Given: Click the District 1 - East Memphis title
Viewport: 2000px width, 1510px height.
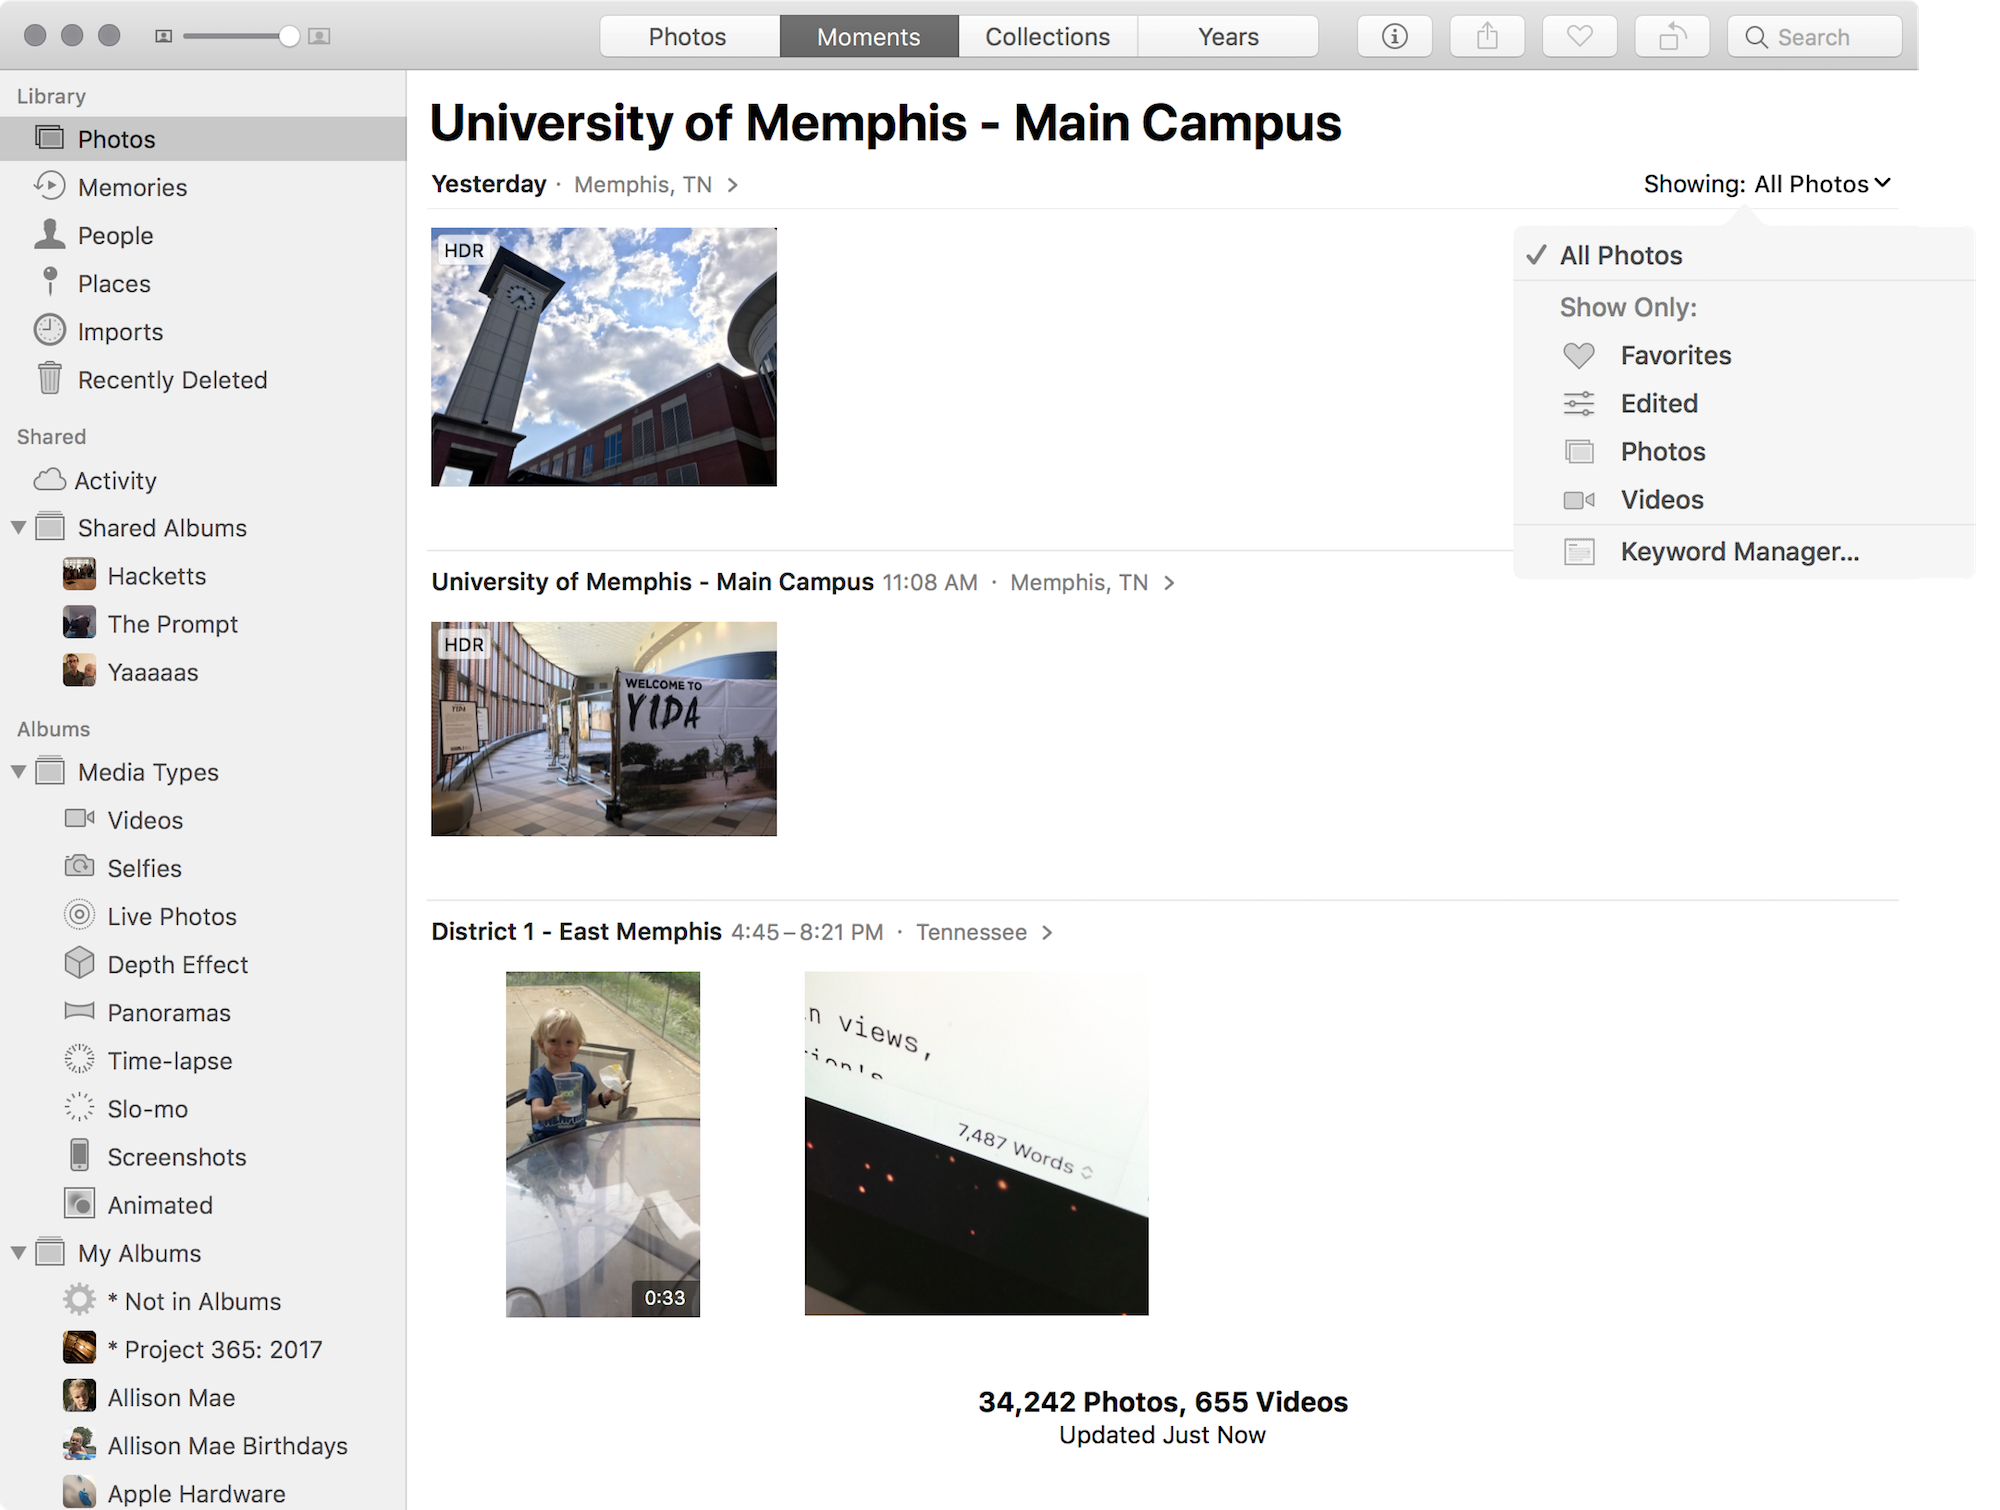Looking at the screenshot, I should pyautogui.click(x=576, y=931).
